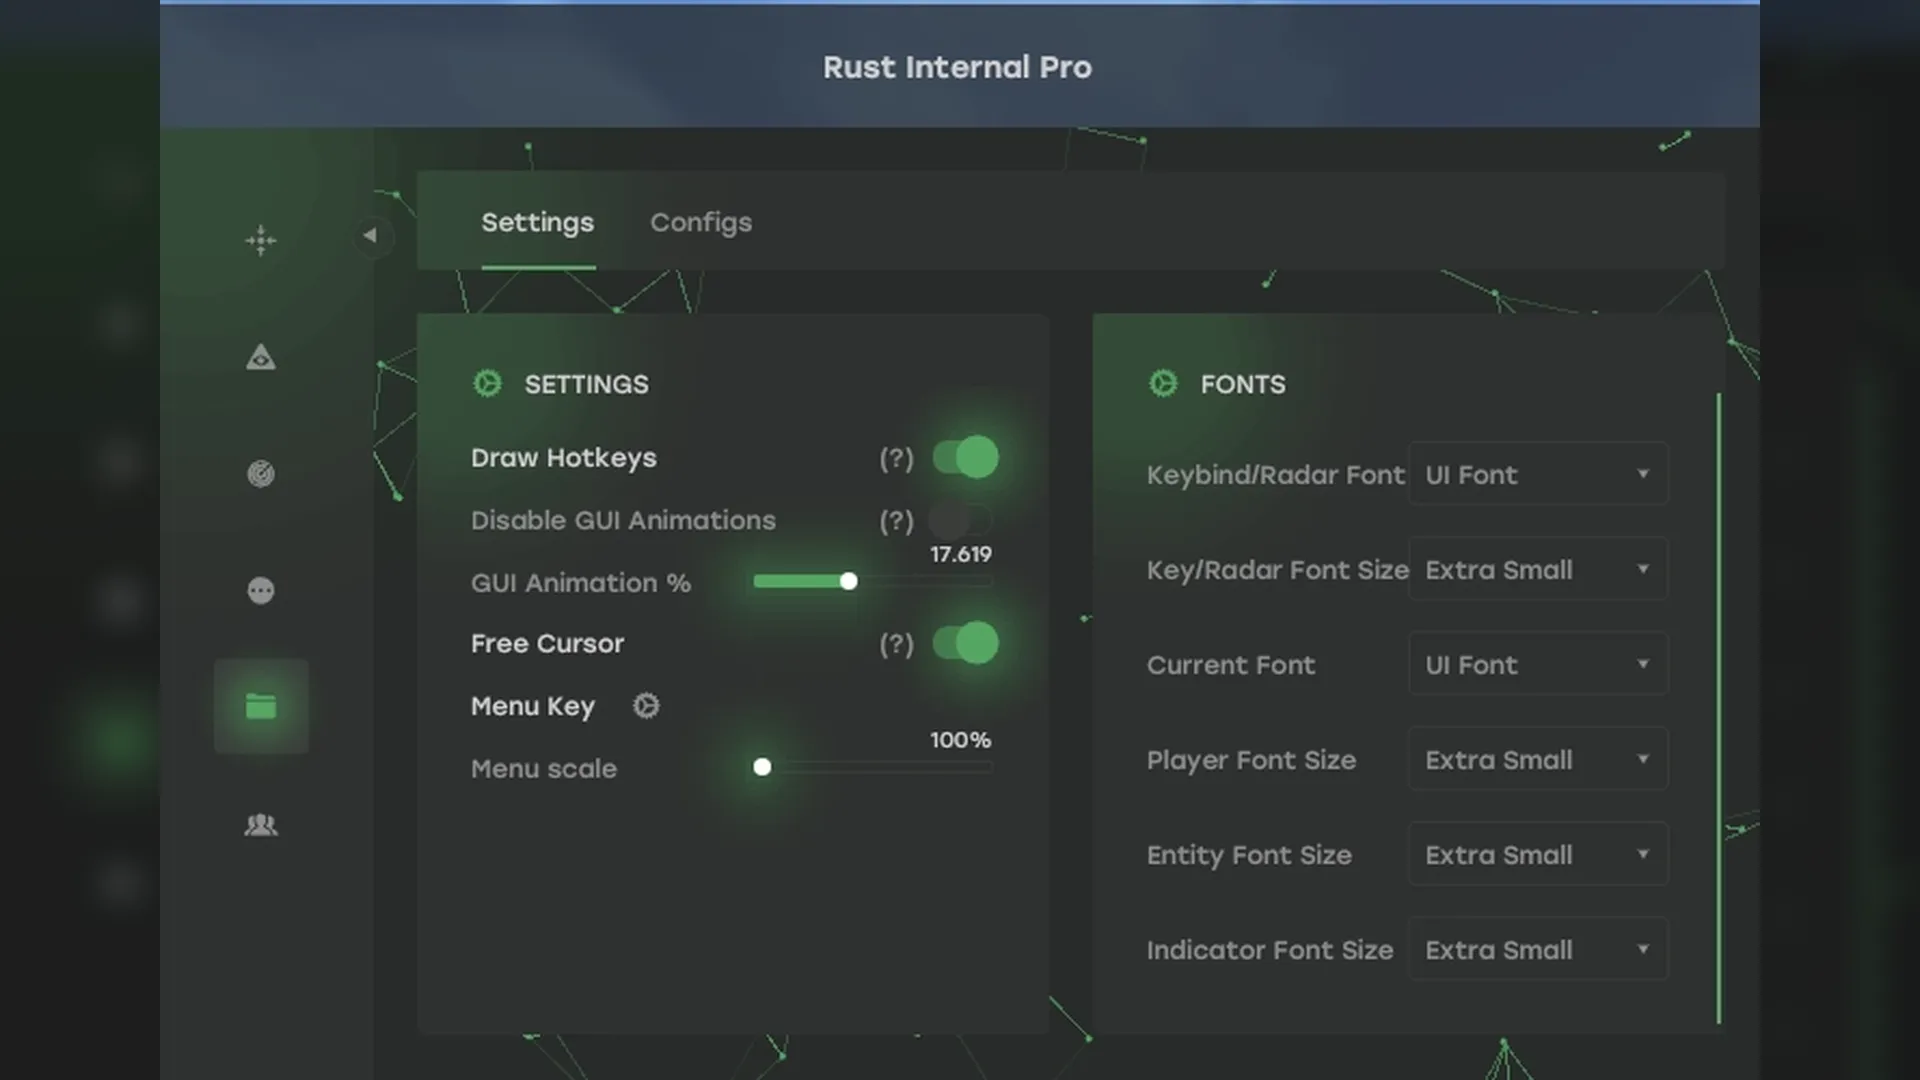Open the Keybind/Radar Font dropdown
Image resolution: width=1920 pixels, height=1080 pixels.
[x=1537, y=474]
